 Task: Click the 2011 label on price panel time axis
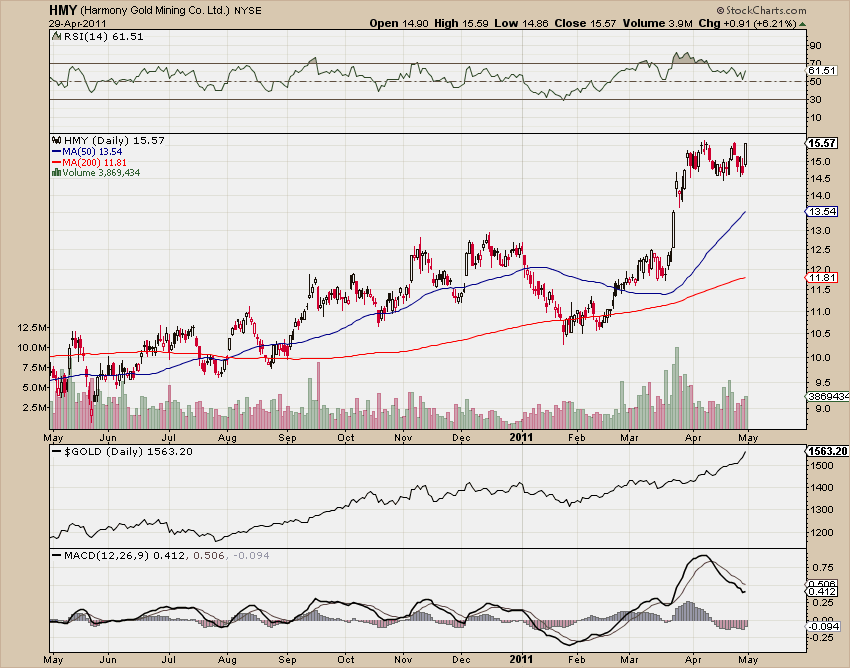point(521,437)
